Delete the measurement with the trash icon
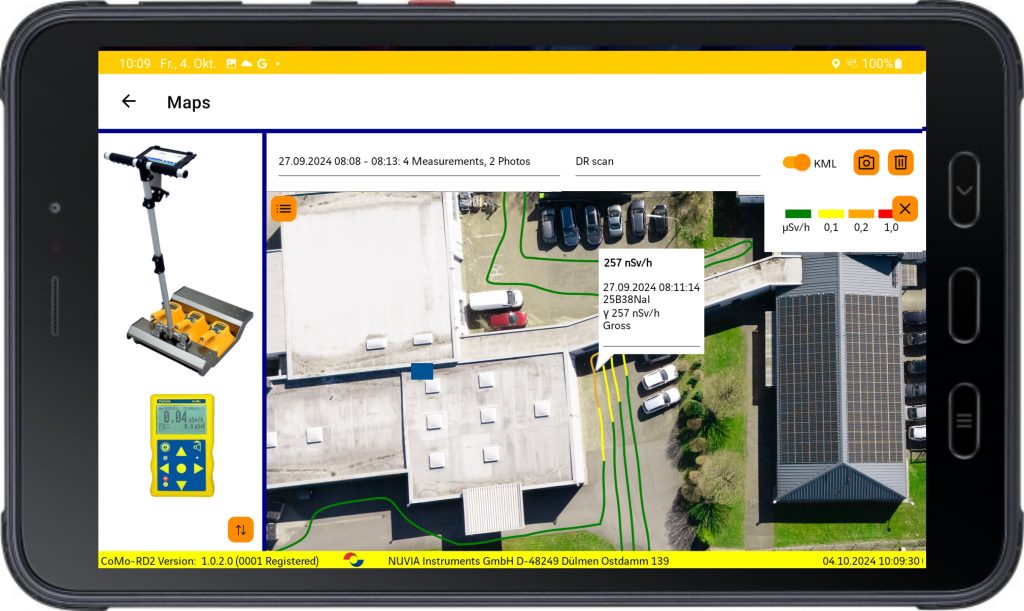Screen dimensions: 1024x611 pos(901,163)
